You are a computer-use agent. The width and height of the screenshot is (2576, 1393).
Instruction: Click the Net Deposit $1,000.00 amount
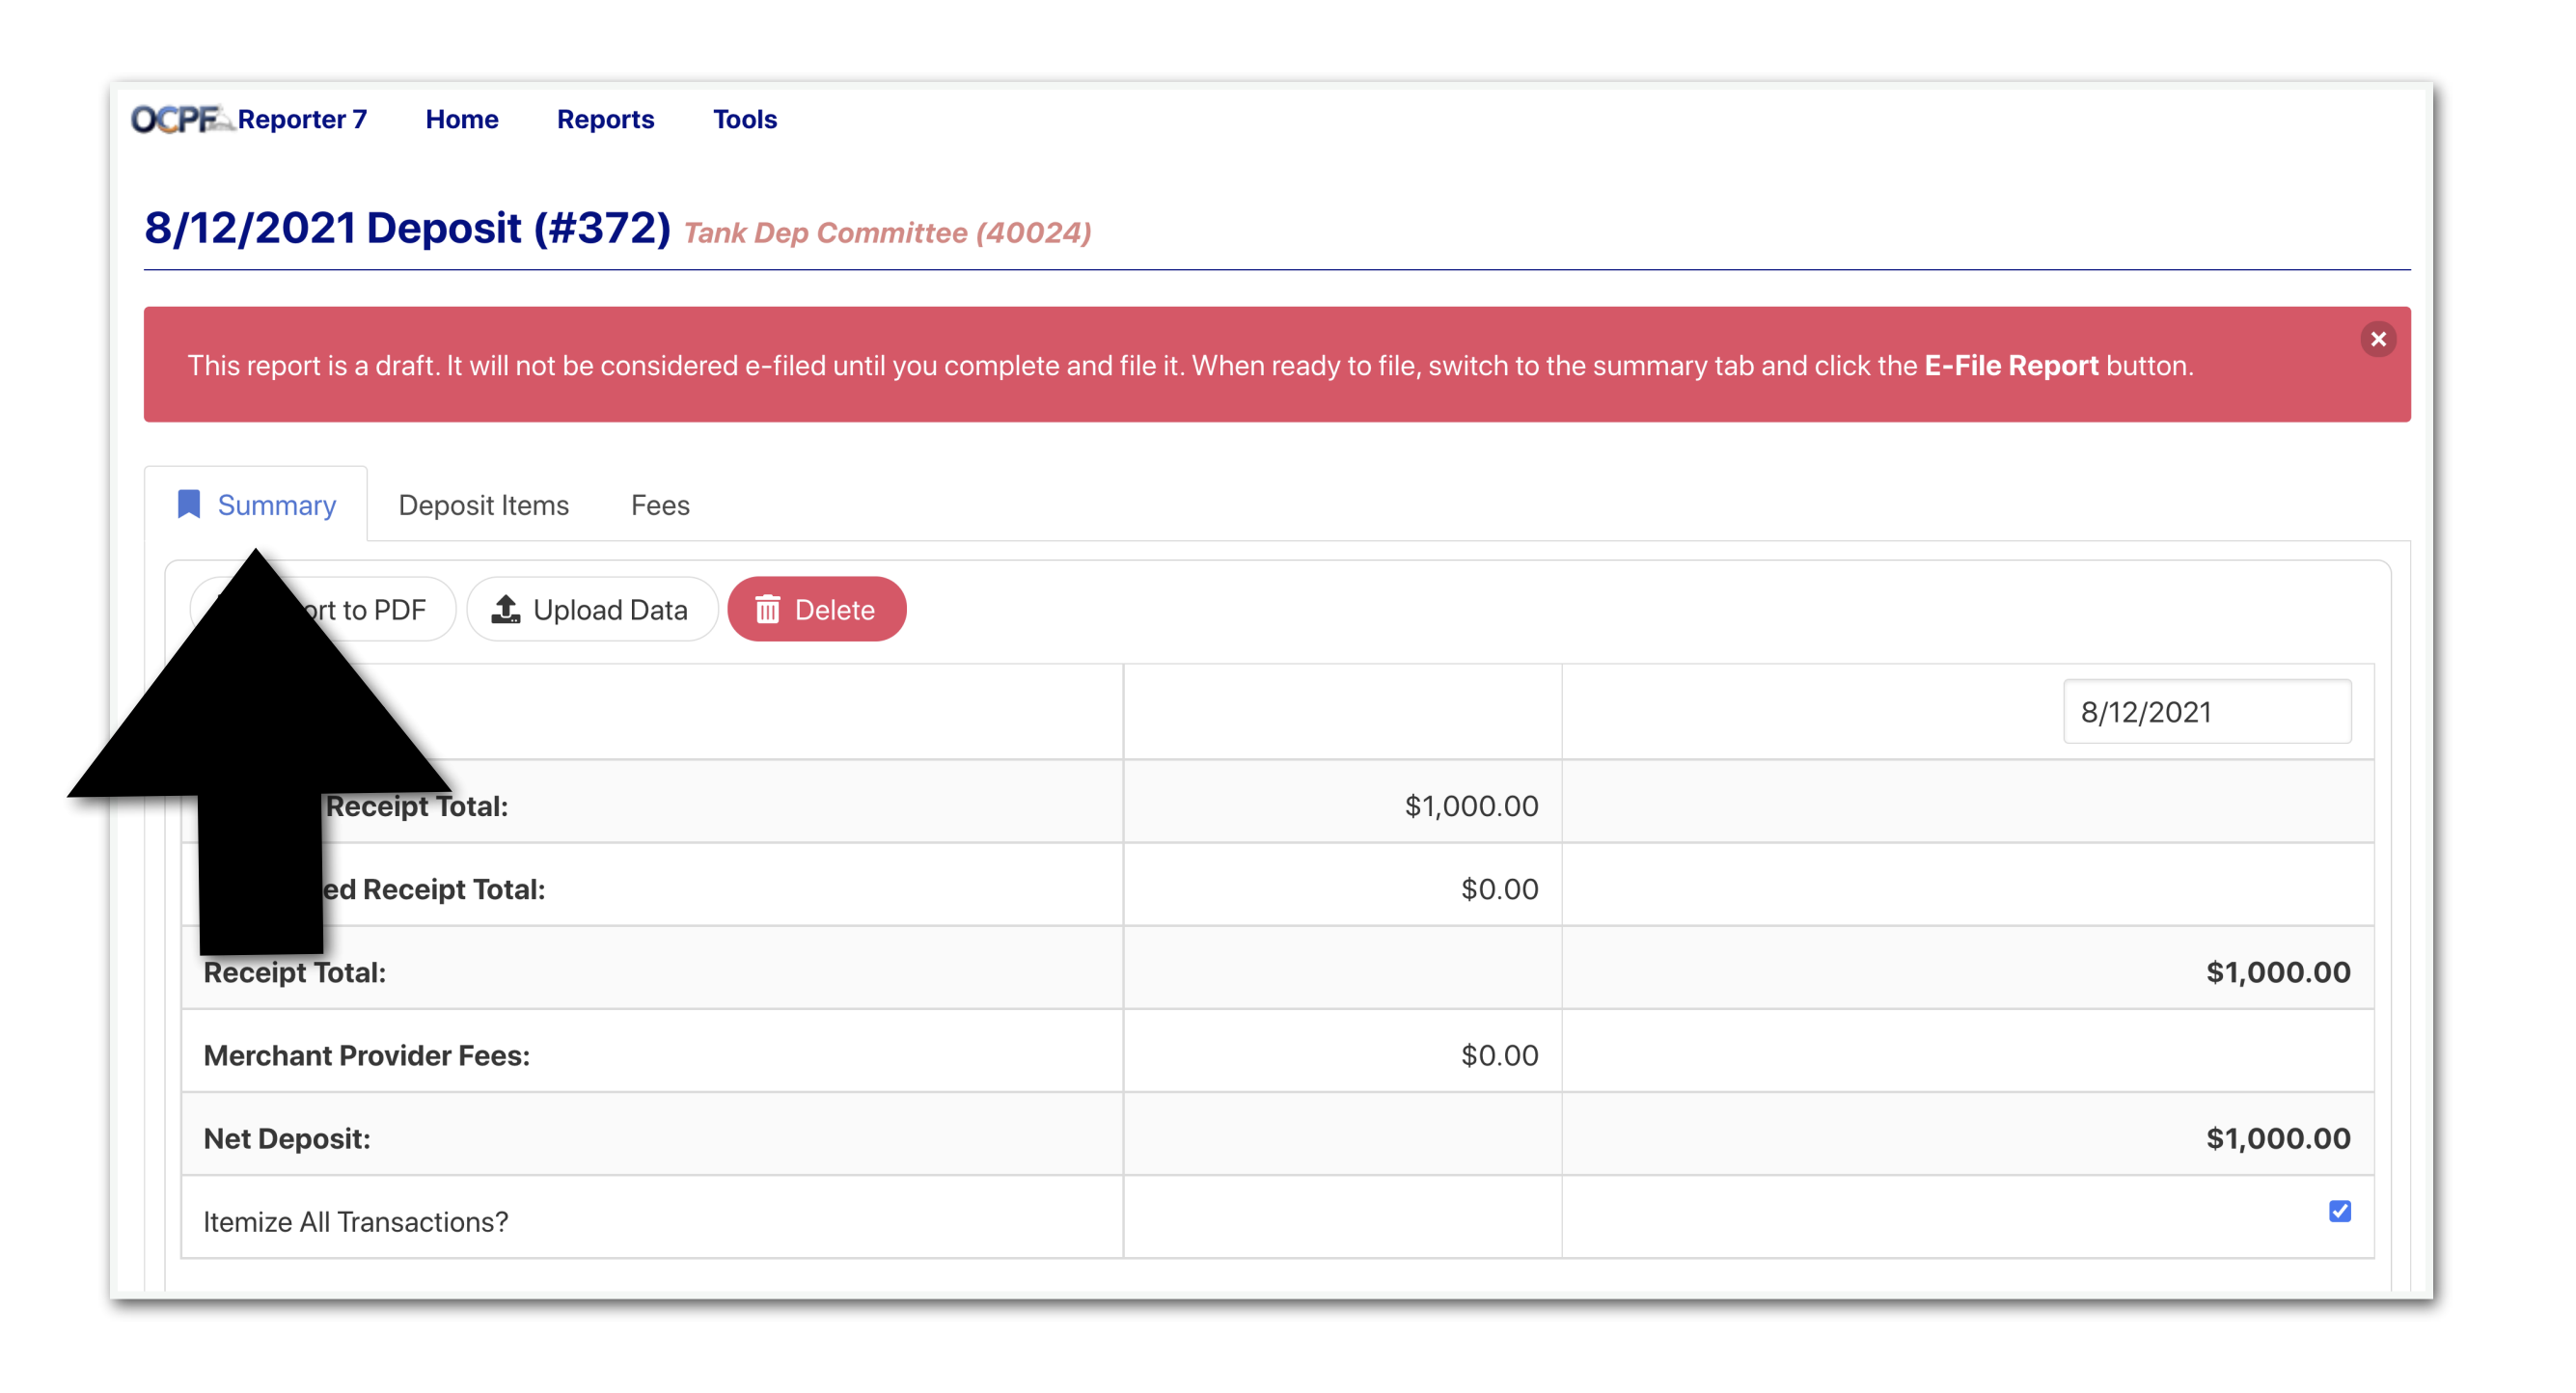coord(2277,1138)
